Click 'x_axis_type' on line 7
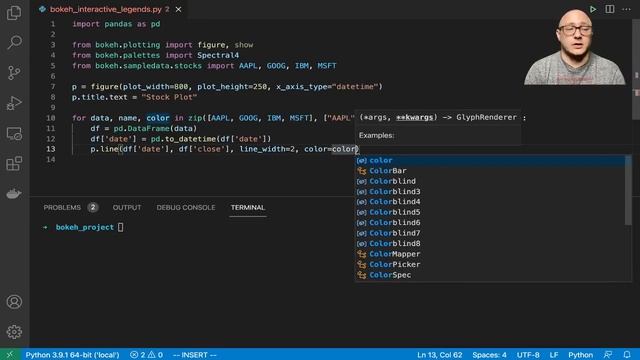 click(x=302, y=87)
